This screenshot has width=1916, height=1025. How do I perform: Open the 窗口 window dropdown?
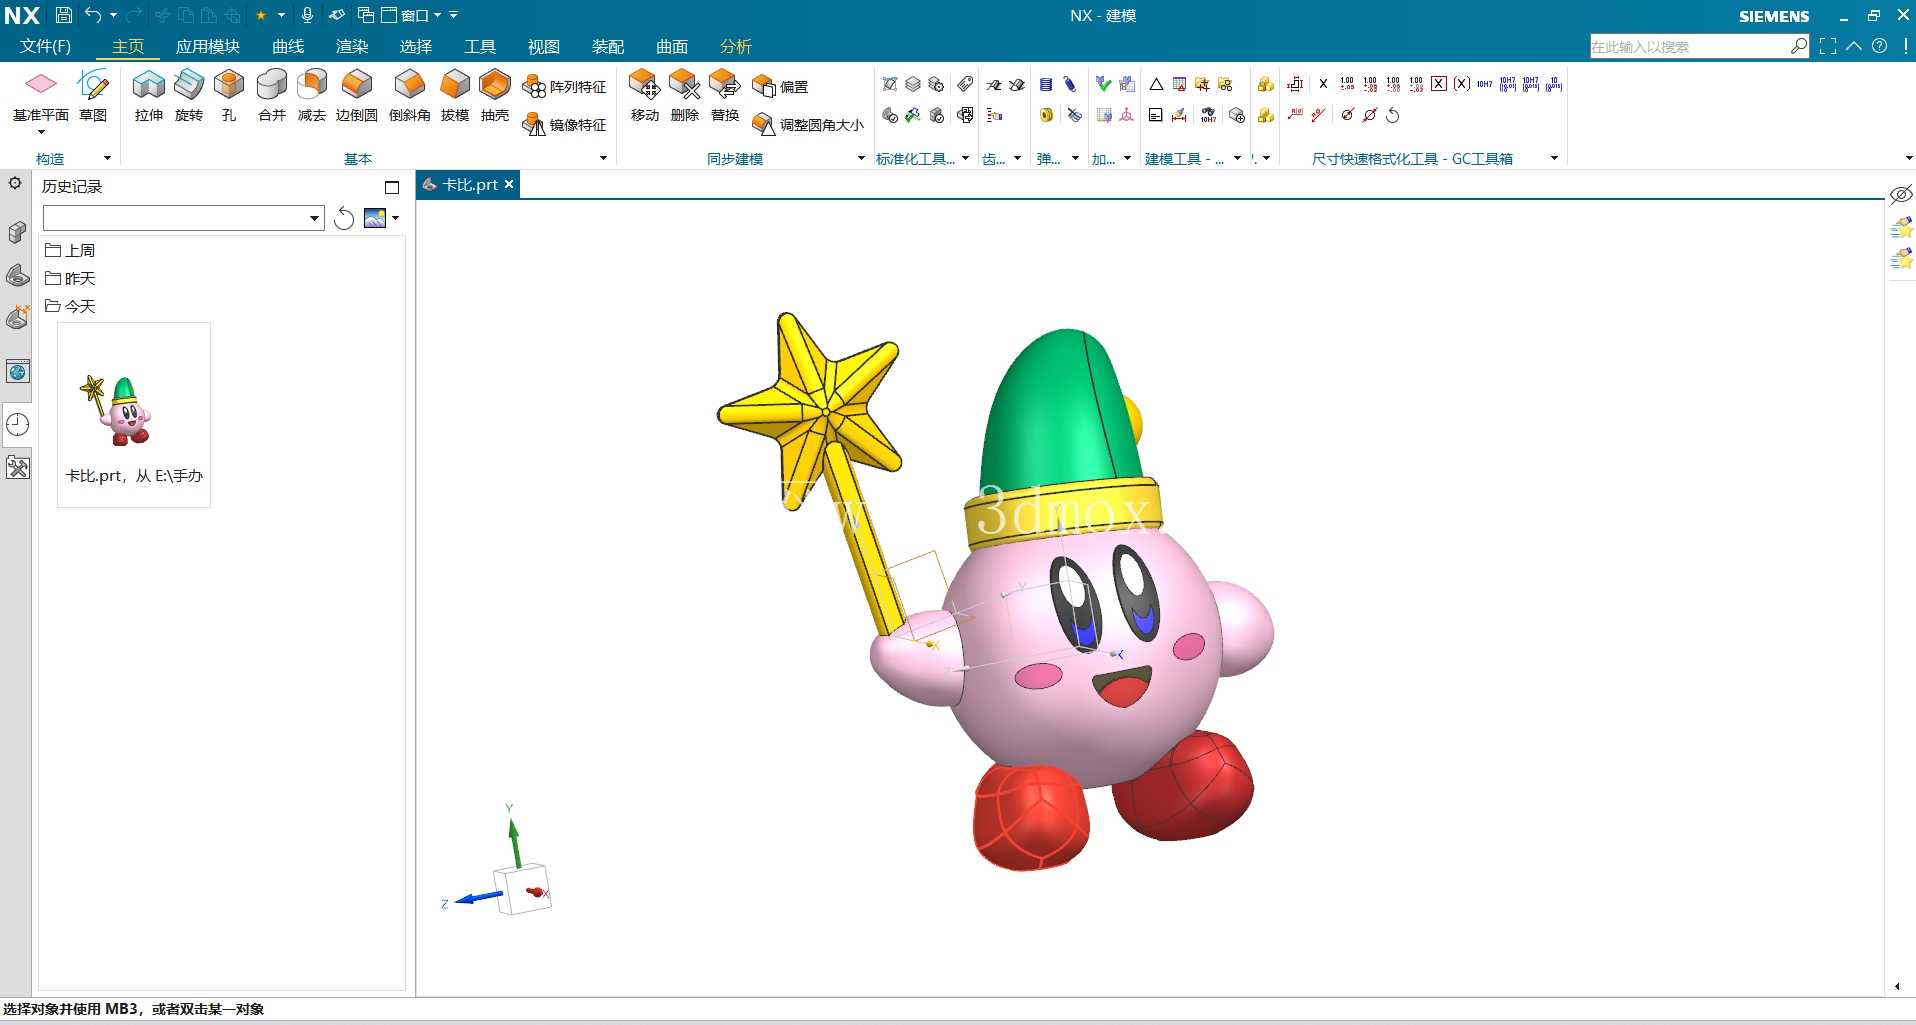tap(412, 15)
